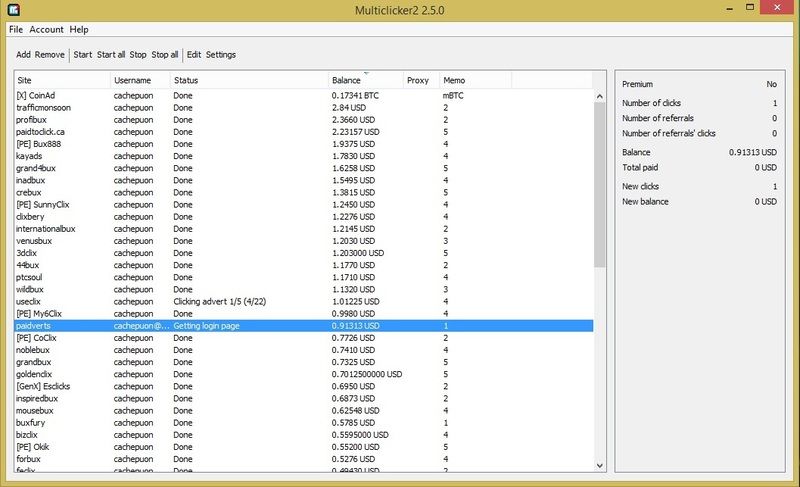Select the 44bux row
This screenshot has width=800, height=487.
(x=304, y=265)
